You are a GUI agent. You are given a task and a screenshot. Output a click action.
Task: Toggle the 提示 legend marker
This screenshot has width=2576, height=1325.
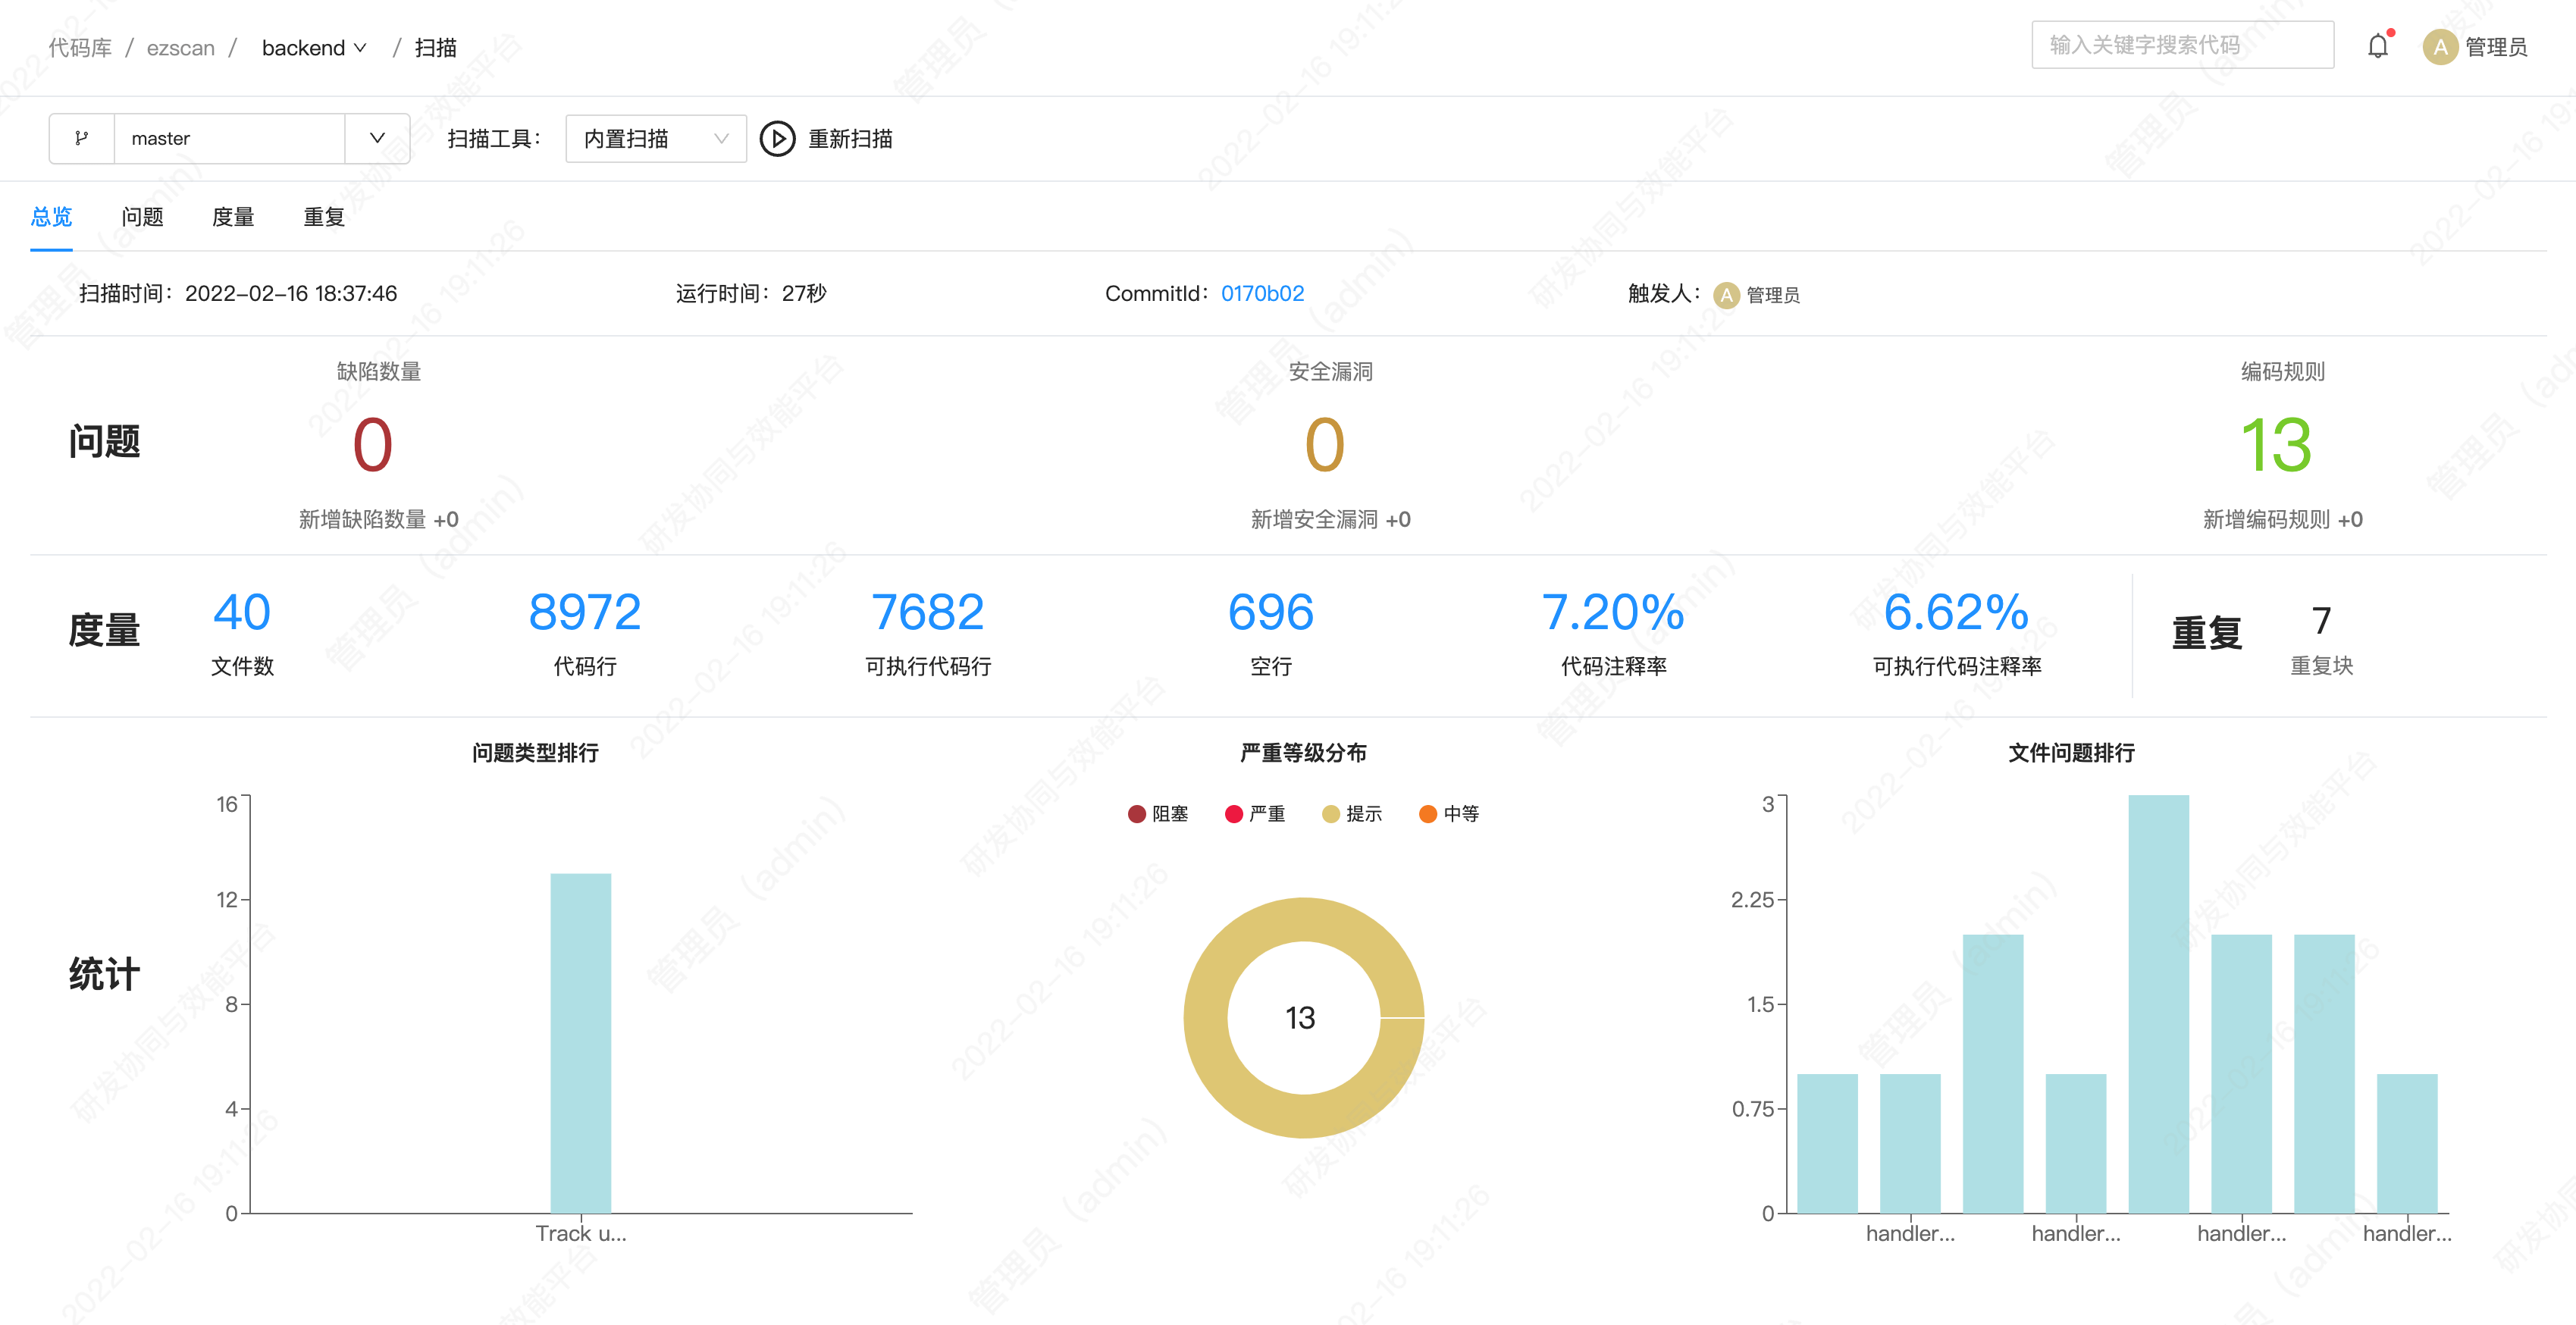[1330, 814]
